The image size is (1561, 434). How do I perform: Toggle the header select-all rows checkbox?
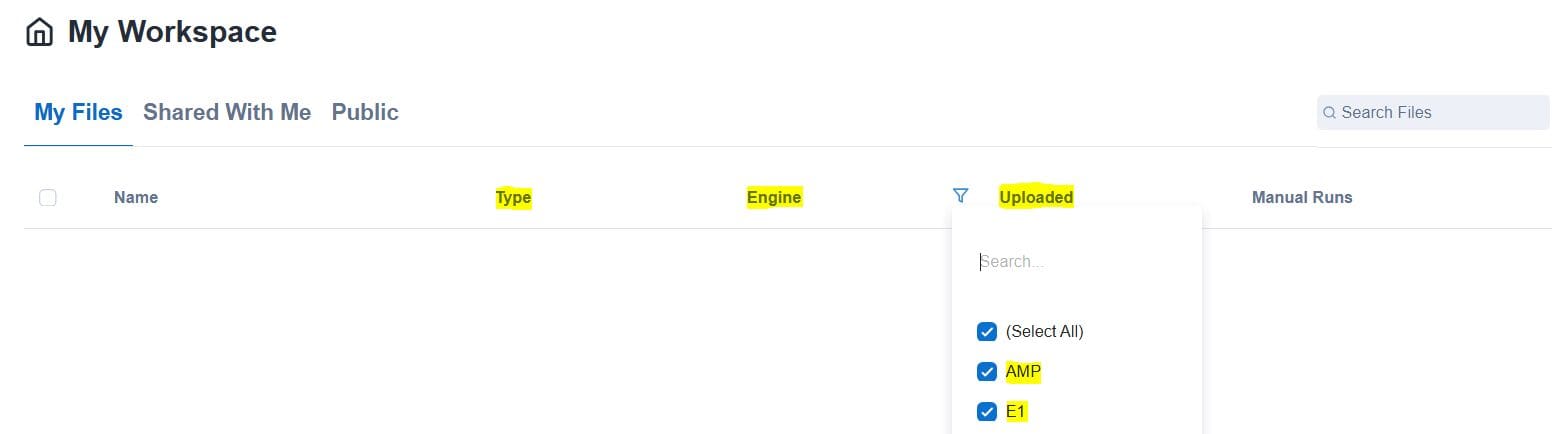pyautogui.click(x=48, y=198)
